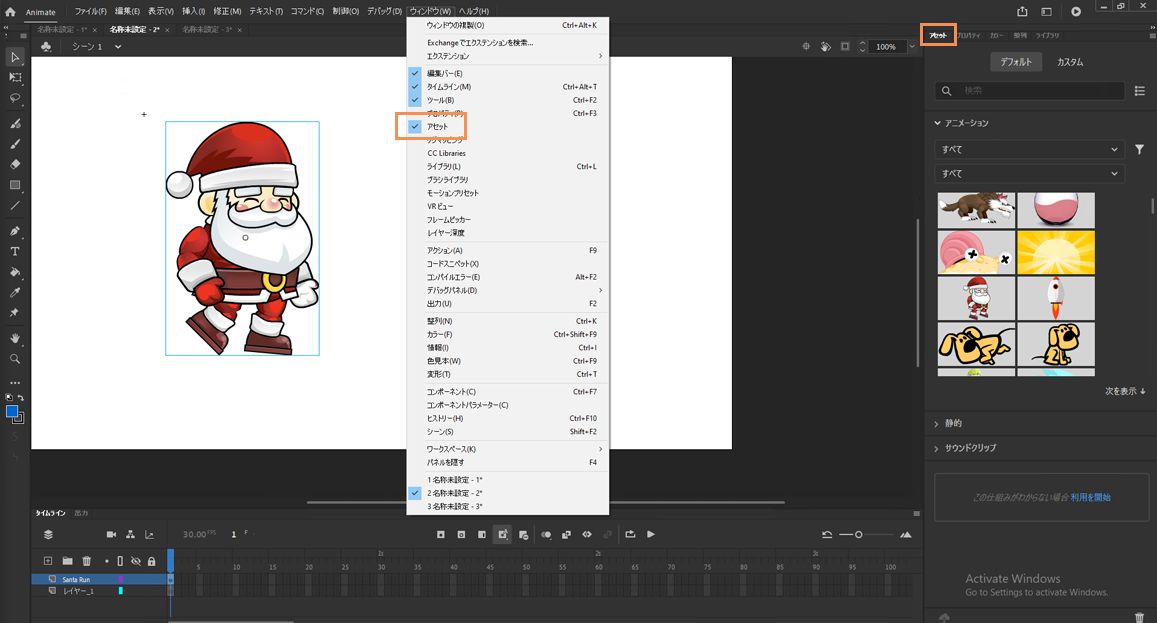Image resolution: width=1157 pixels, height=623 pixels.
Task: Select the Paint Bucket tool
Action: (x=15, y=272)
